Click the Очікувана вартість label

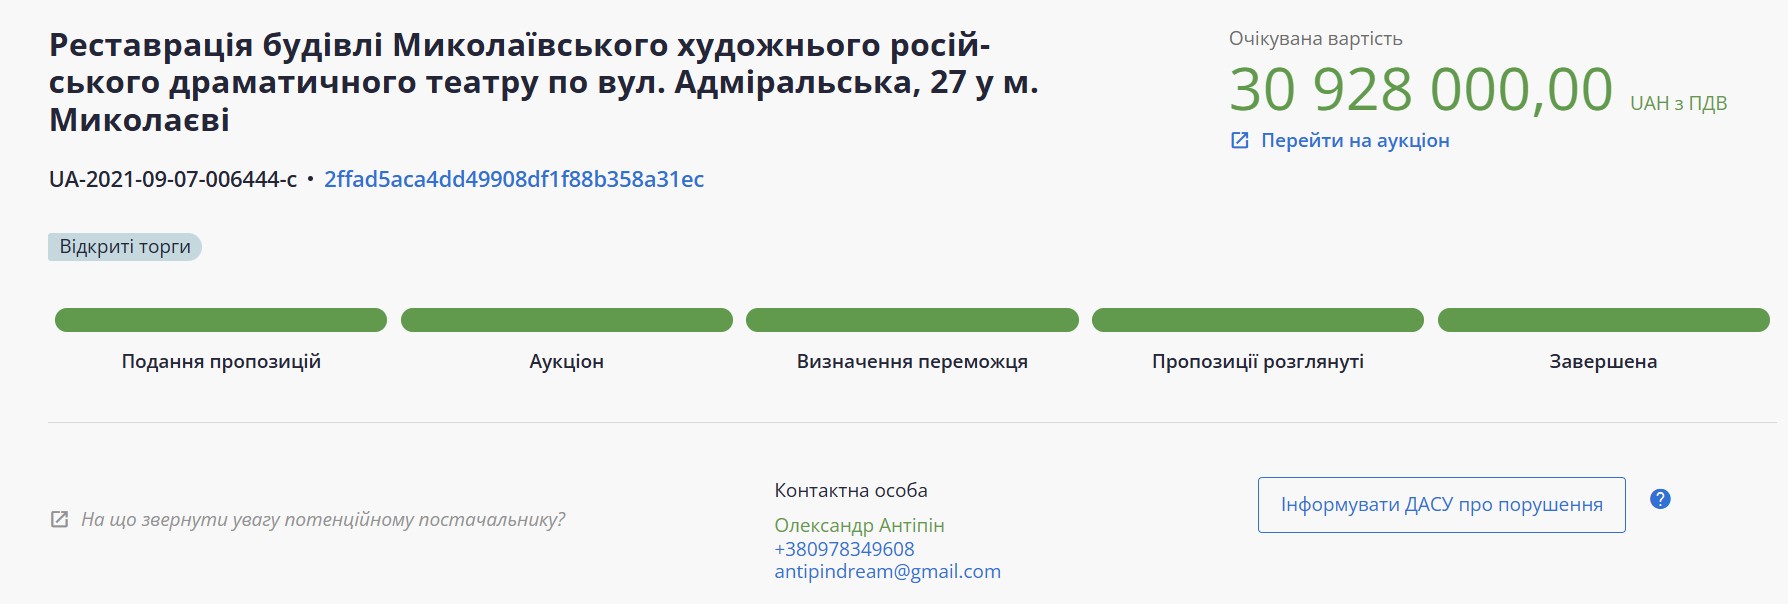(x=1315, y=39)
